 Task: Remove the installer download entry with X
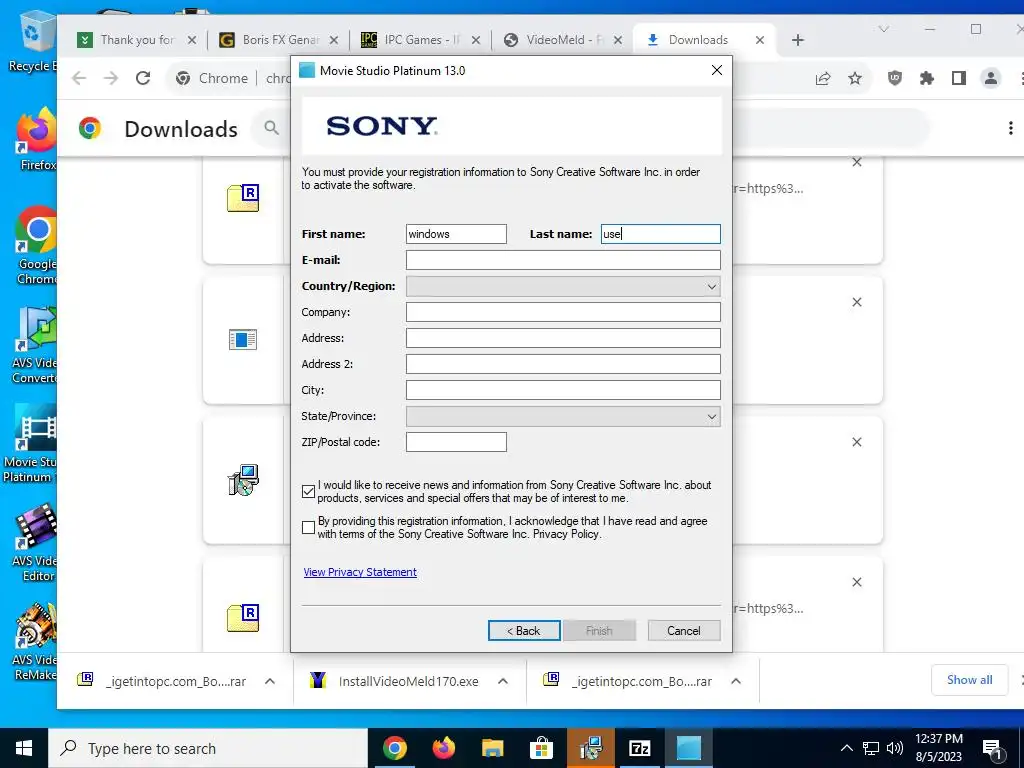click(857, 442)
